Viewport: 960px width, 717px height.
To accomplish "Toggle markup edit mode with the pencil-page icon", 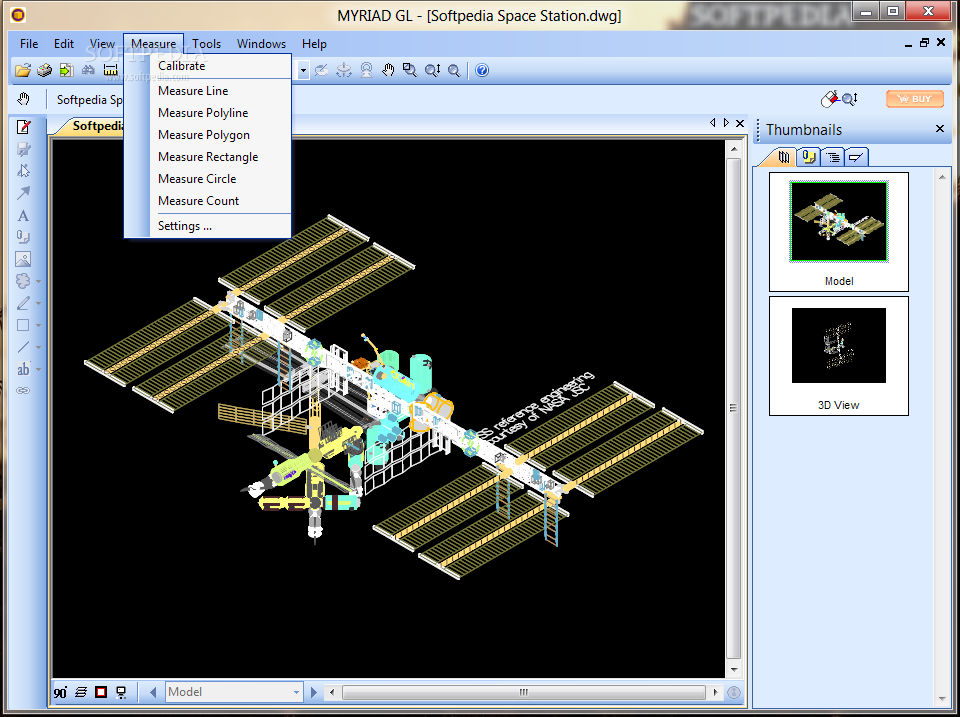I will pos(23,127).
